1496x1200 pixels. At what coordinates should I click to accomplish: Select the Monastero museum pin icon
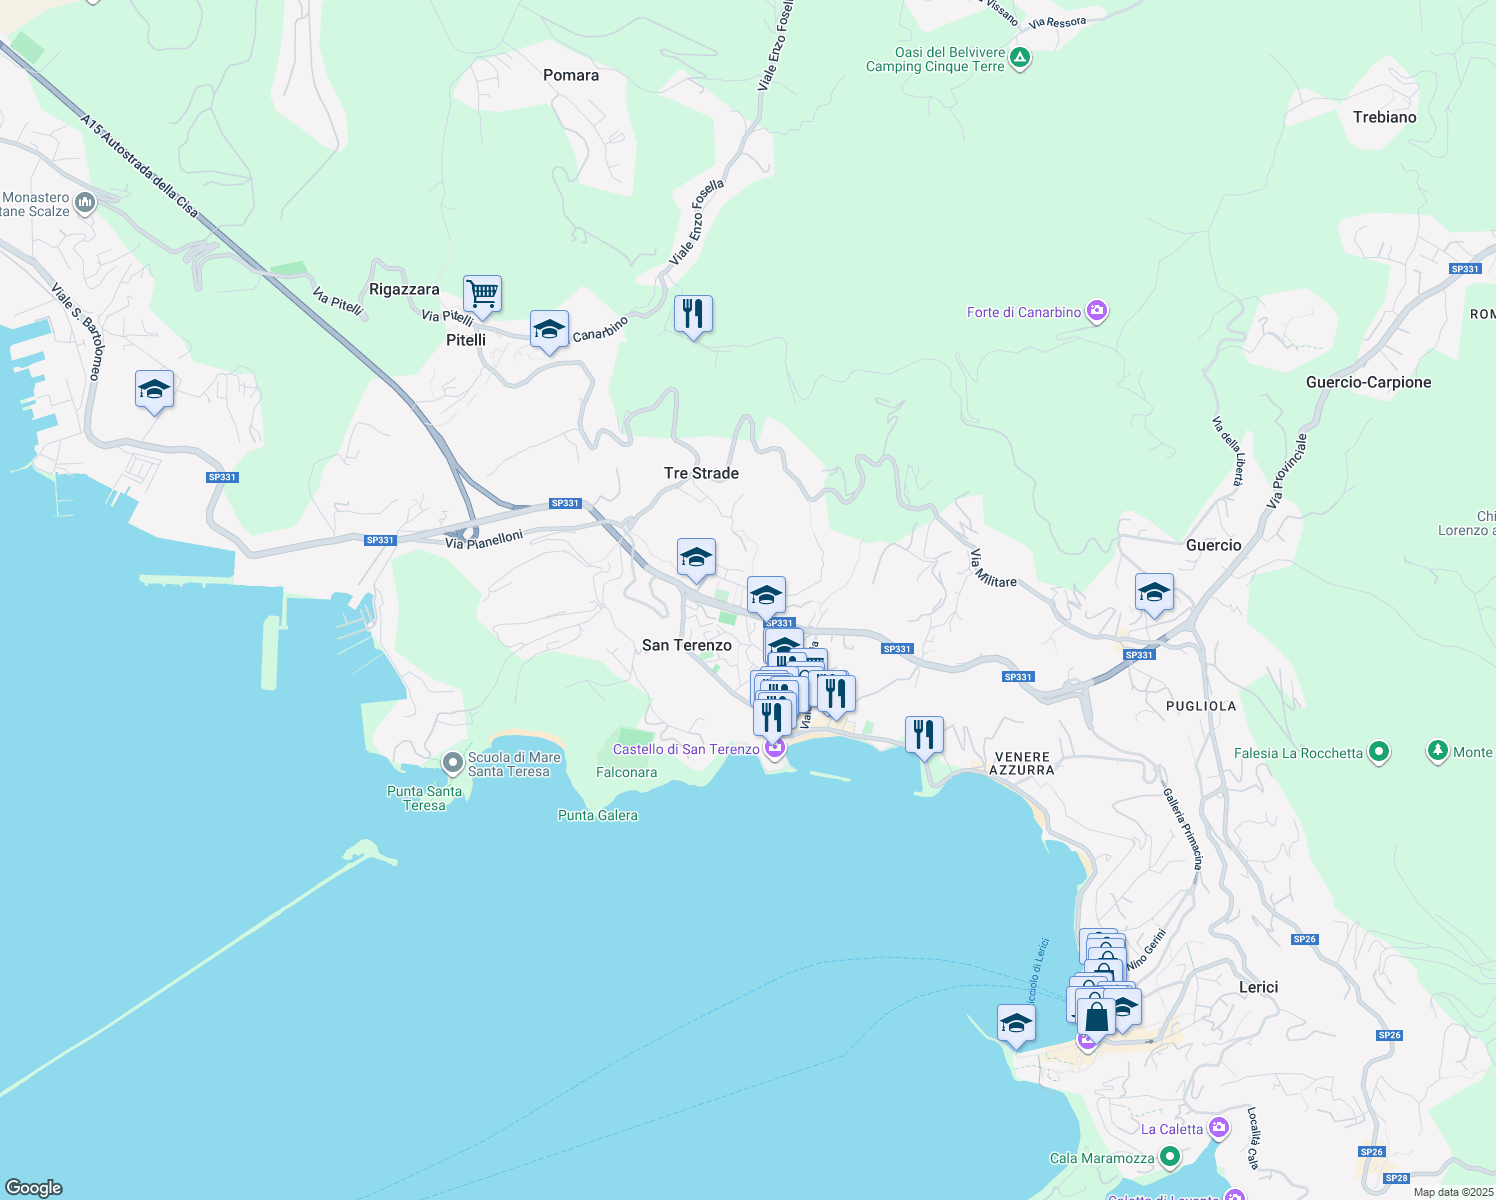[x=85, y=204]
